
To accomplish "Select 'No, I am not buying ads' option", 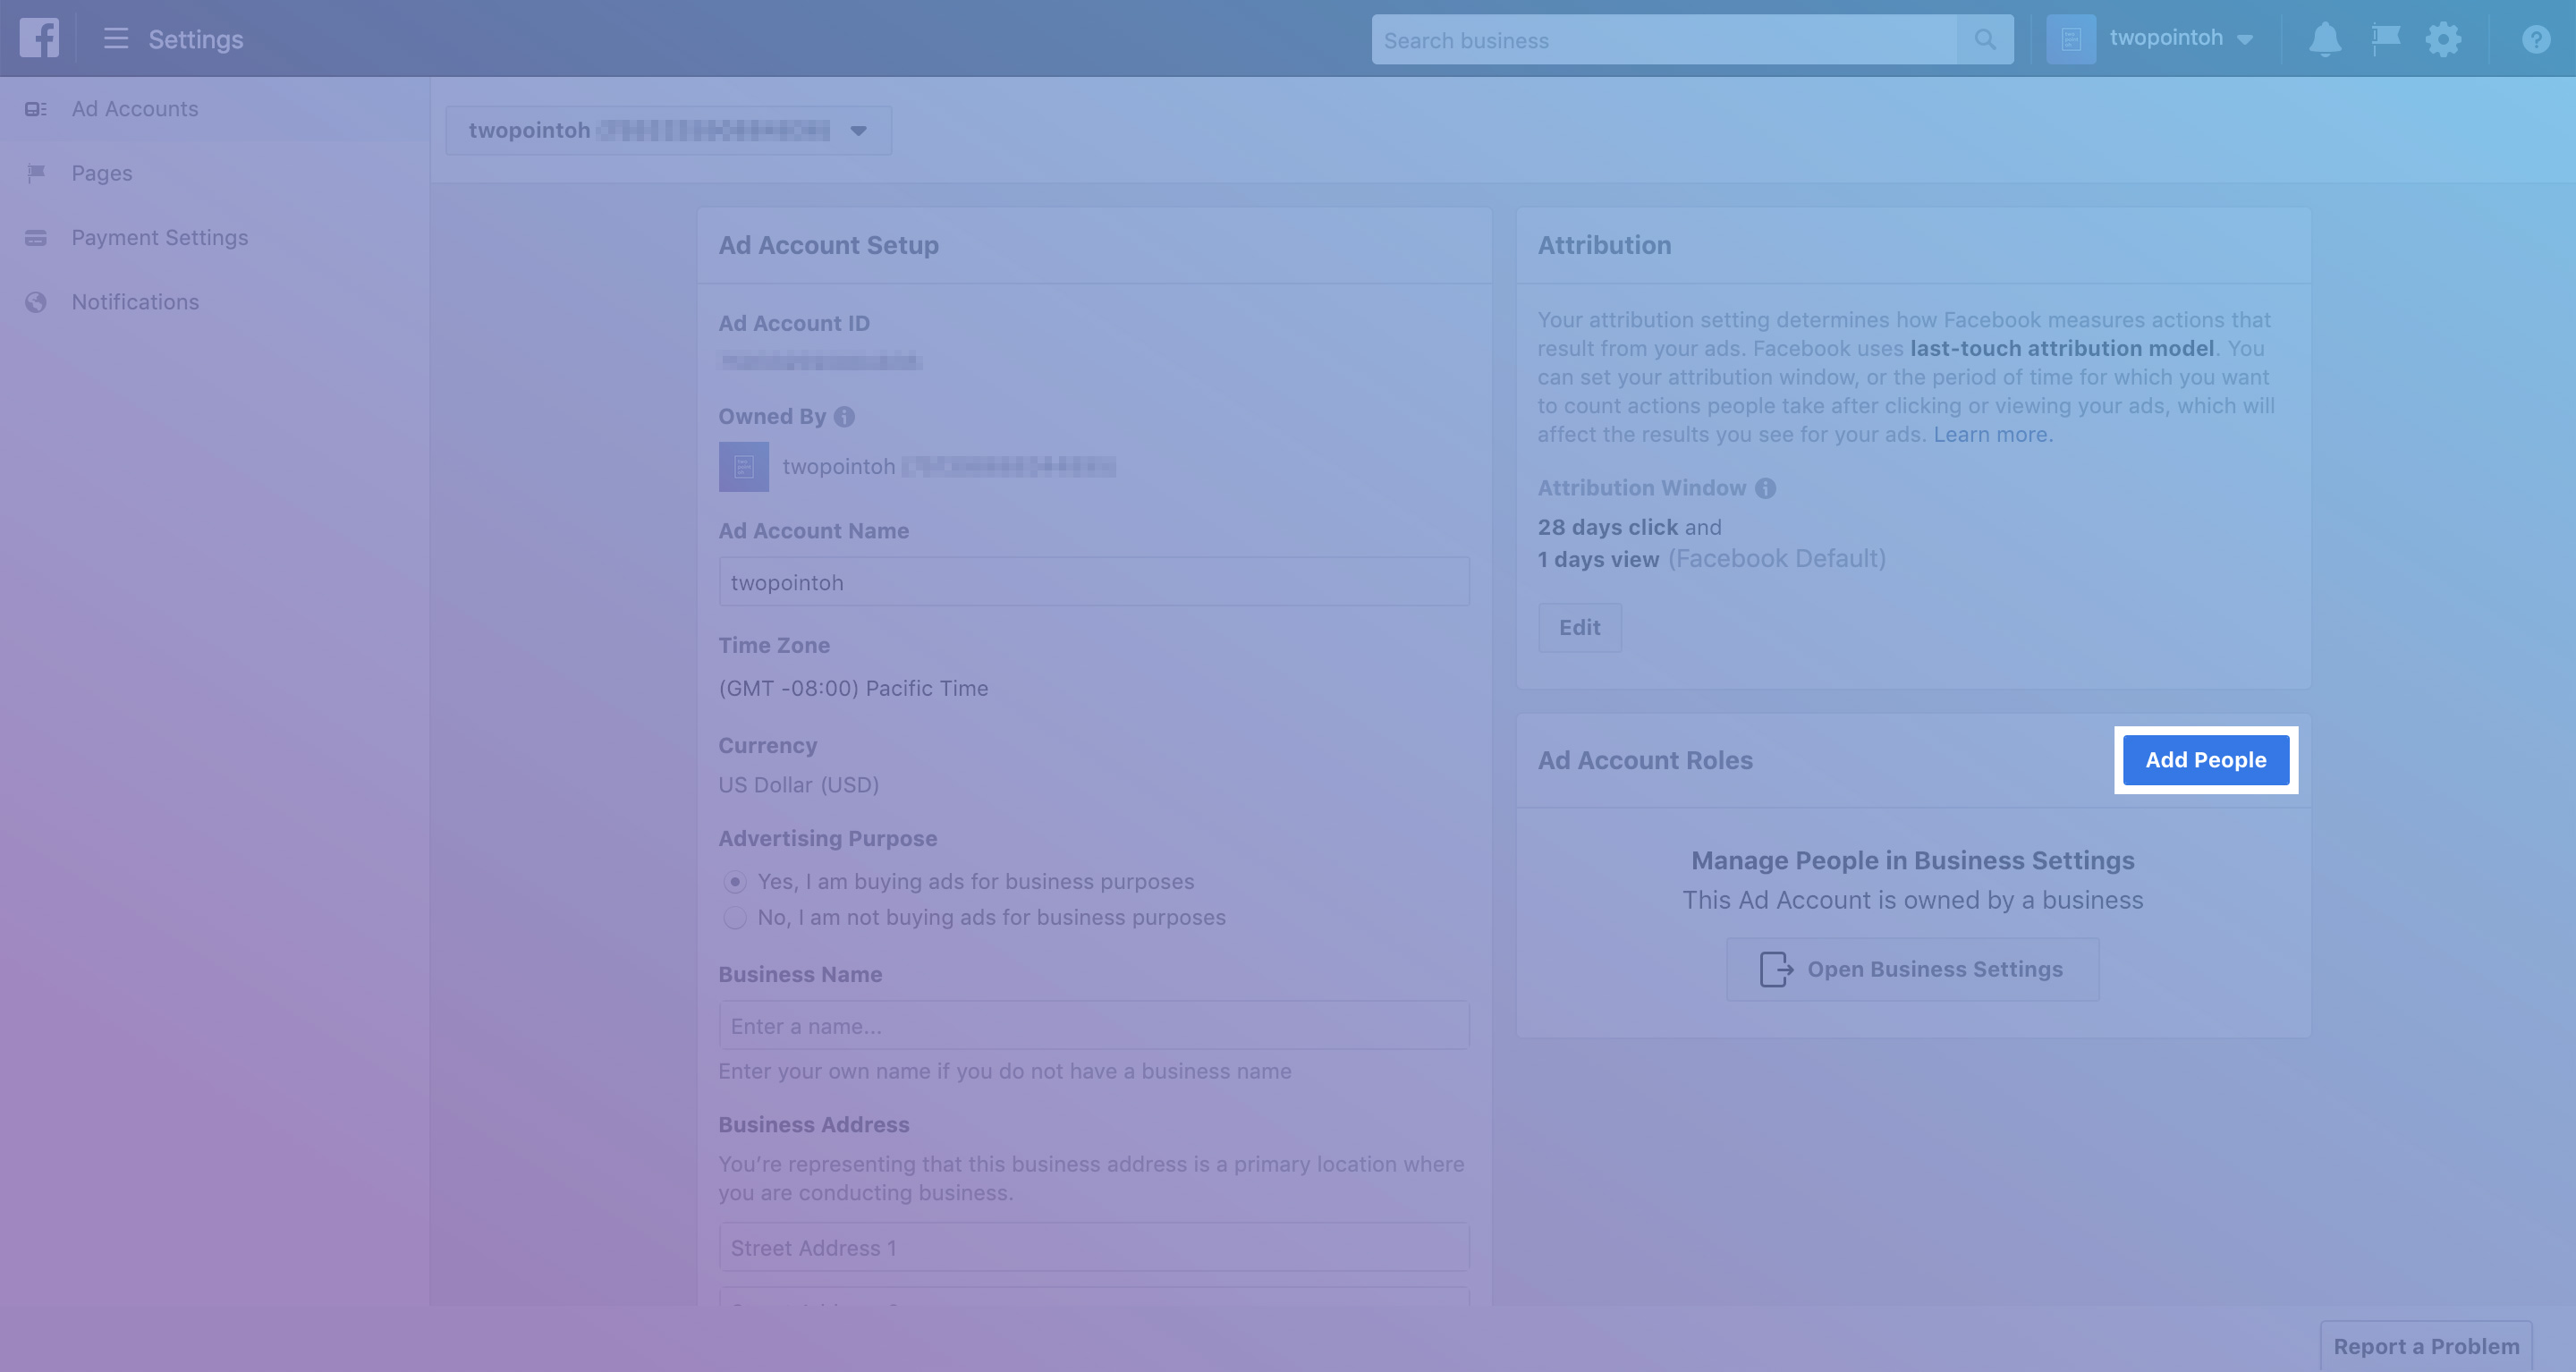I will point(735,918).
